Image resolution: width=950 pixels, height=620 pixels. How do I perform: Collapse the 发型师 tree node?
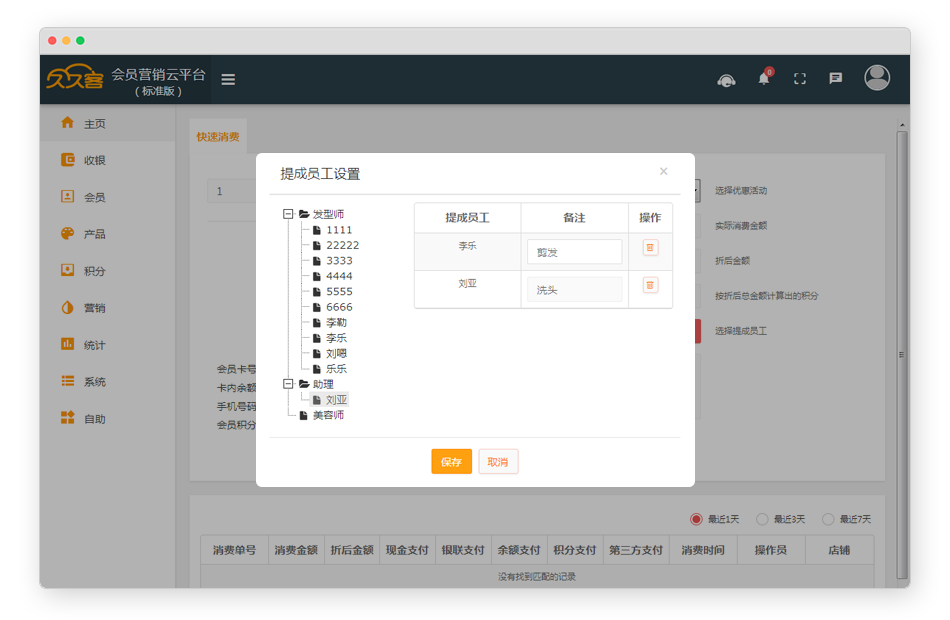(x=288, y=214)
